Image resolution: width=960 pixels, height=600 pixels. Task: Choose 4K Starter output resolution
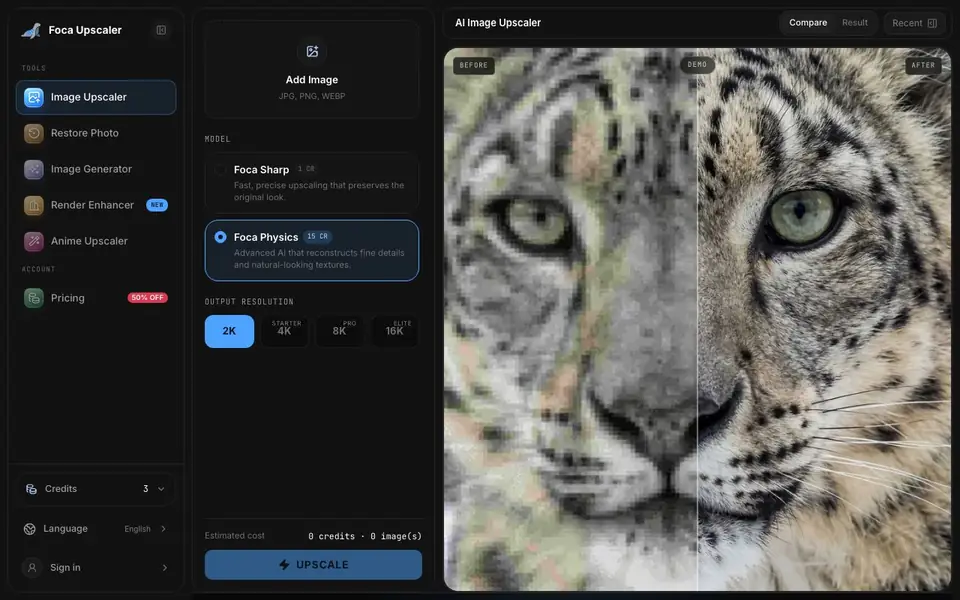coord(285,331)
